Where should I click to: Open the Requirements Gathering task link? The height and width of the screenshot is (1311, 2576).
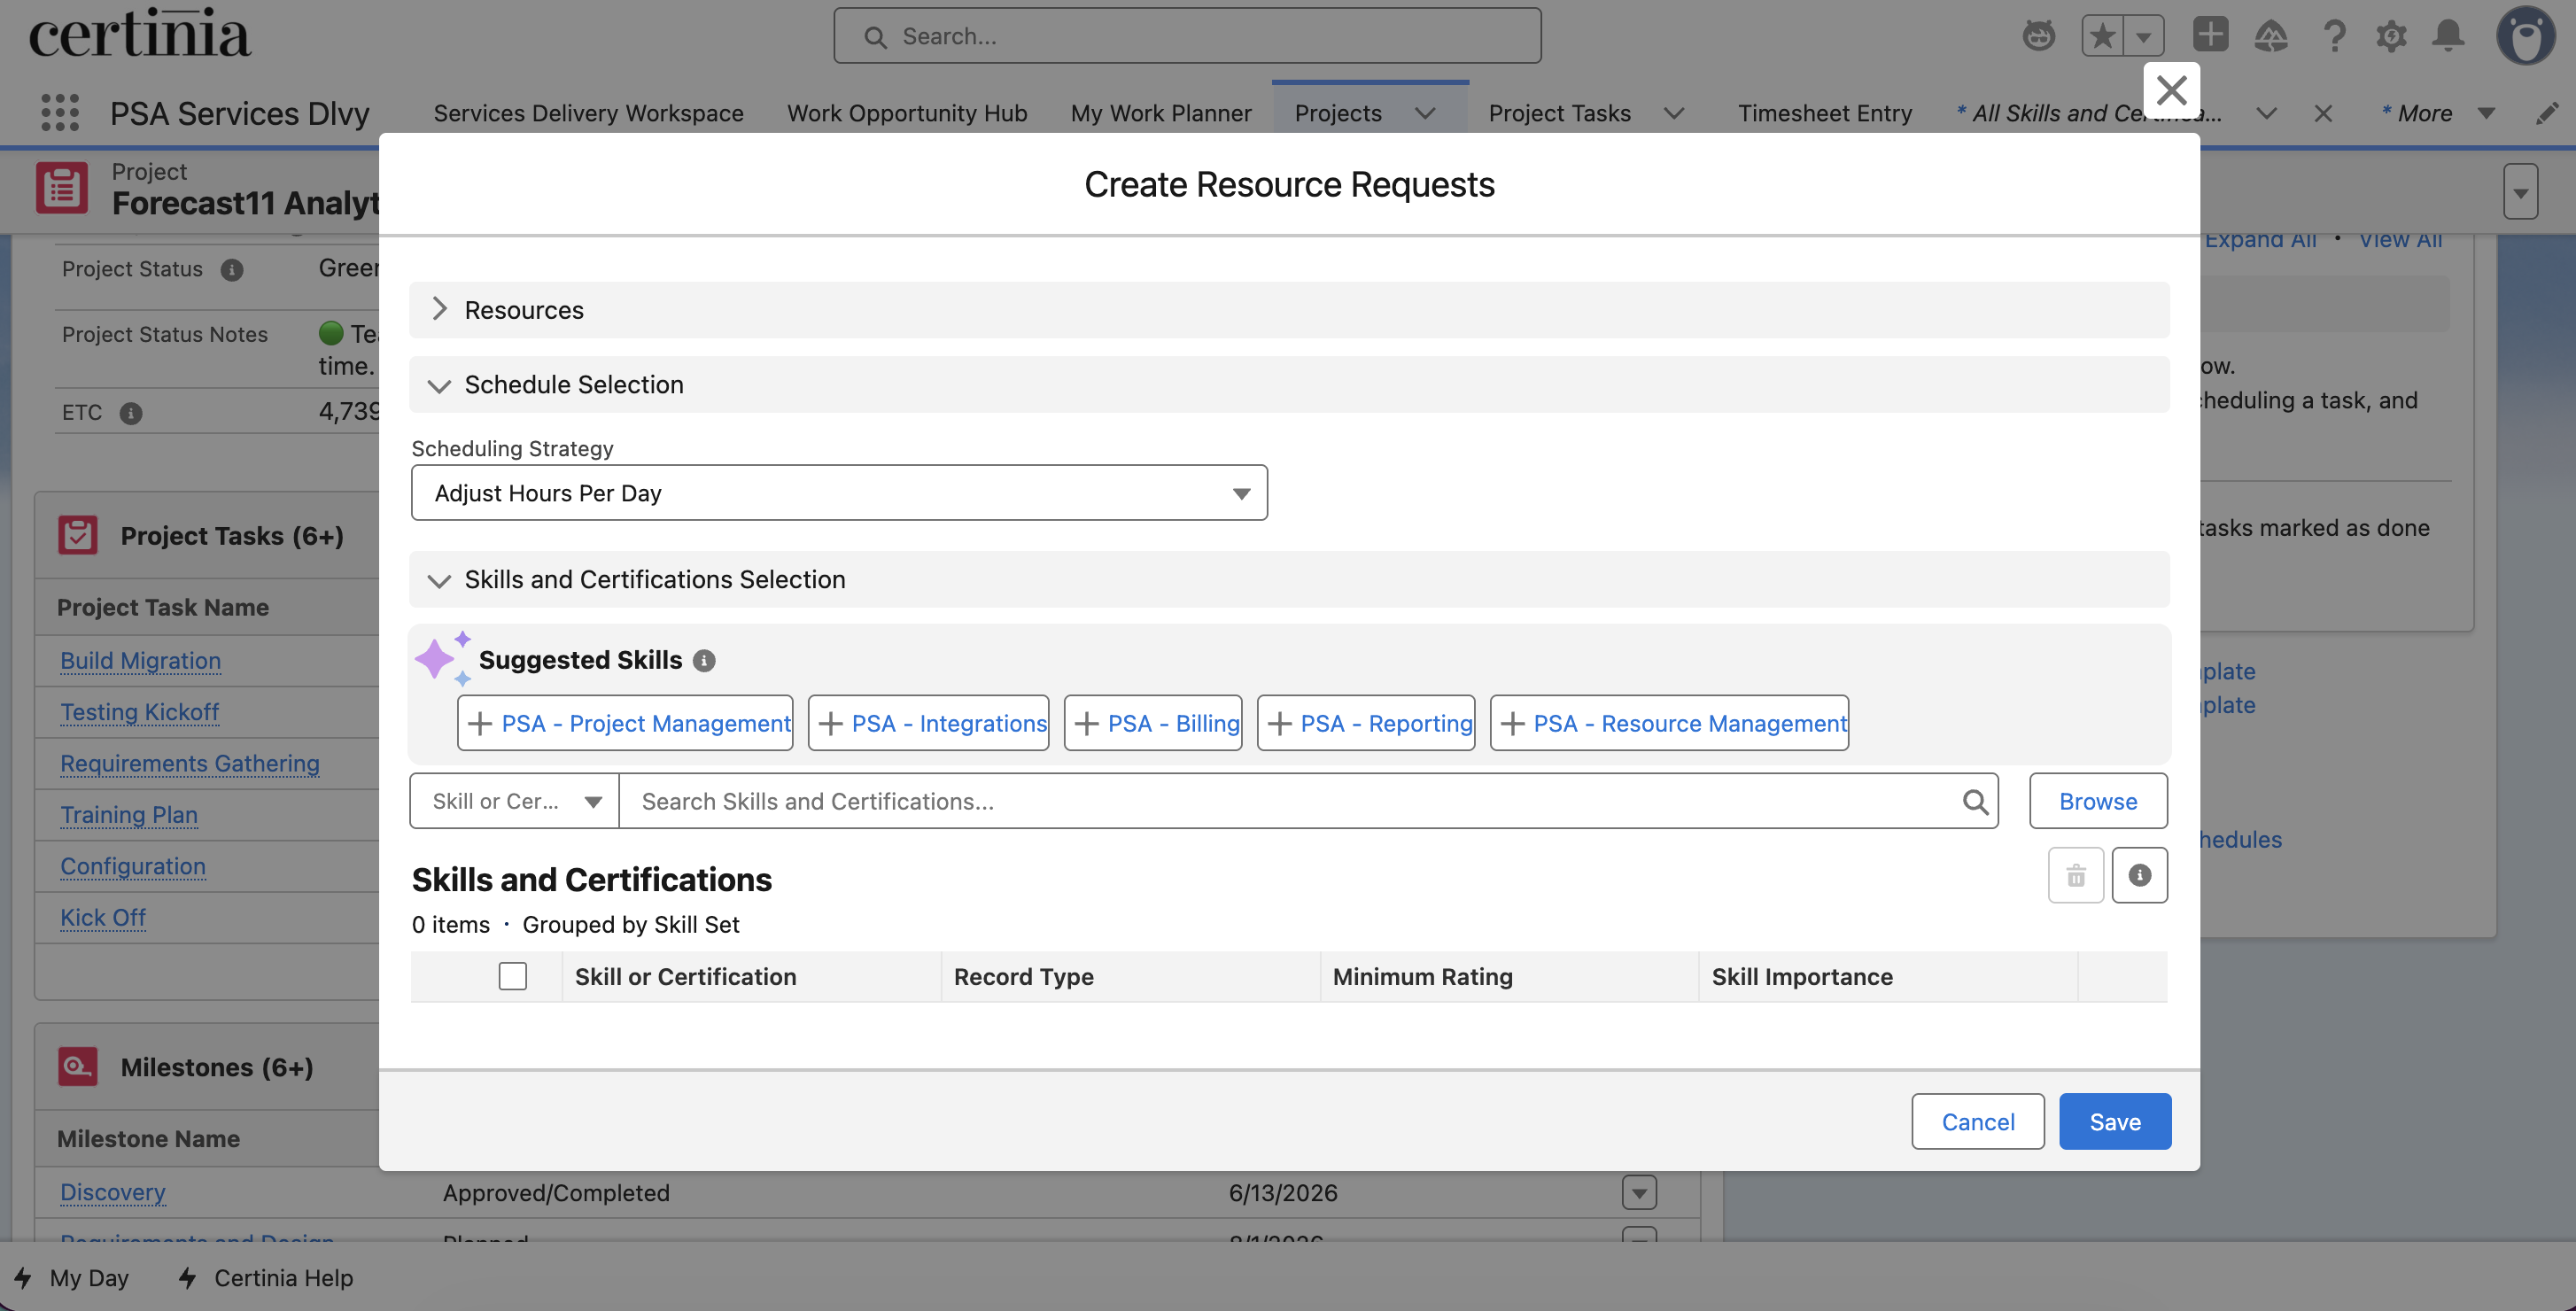coord(190,764)
